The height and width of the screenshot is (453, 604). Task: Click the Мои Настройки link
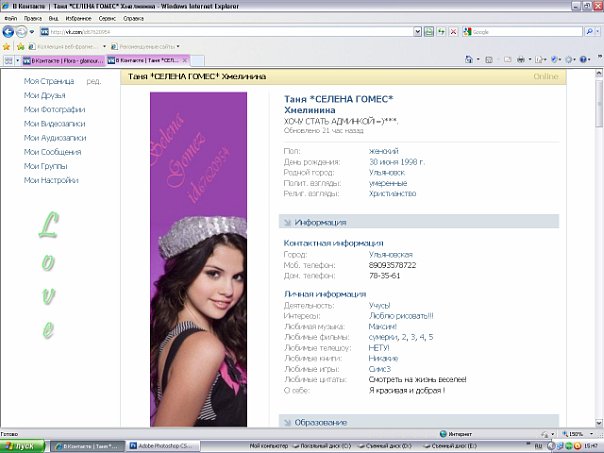[51, 180]
